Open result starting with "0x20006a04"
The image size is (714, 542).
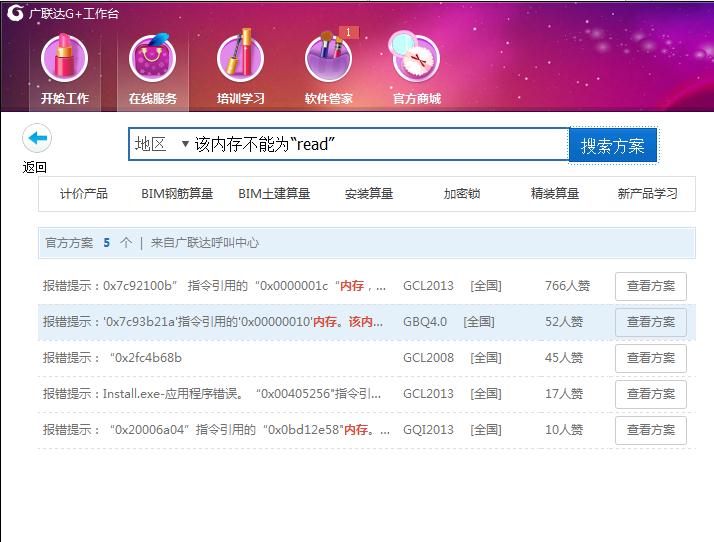tap(216, 430)
